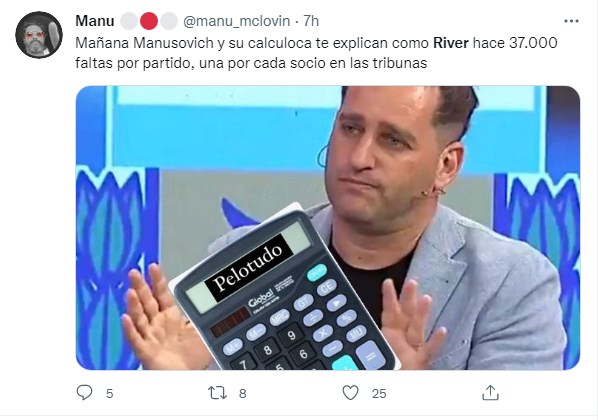This screenshot has height=420, width=598.
Task: Click the Pelotudo calculator display in image
Action: (248, 268)
